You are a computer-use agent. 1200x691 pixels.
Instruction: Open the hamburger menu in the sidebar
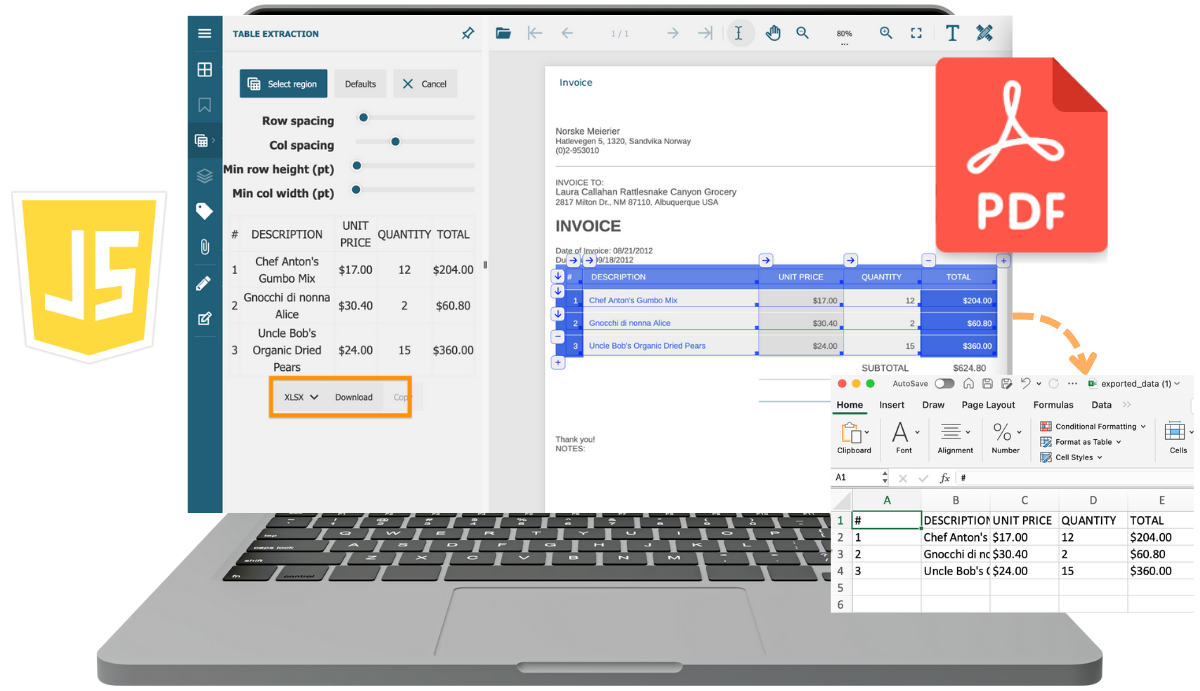(205, 34)
